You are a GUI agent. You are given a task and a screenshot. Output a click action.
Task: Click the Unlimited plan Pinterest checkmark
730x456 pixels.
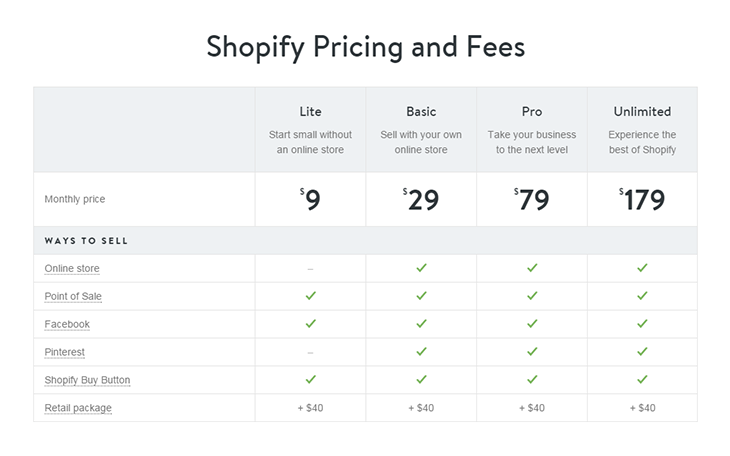642,352
